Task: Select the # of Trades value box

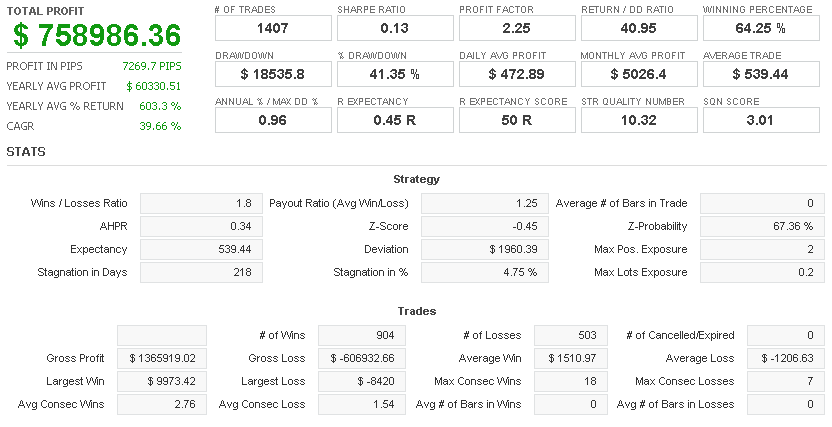Action: [x=272, y=28]
